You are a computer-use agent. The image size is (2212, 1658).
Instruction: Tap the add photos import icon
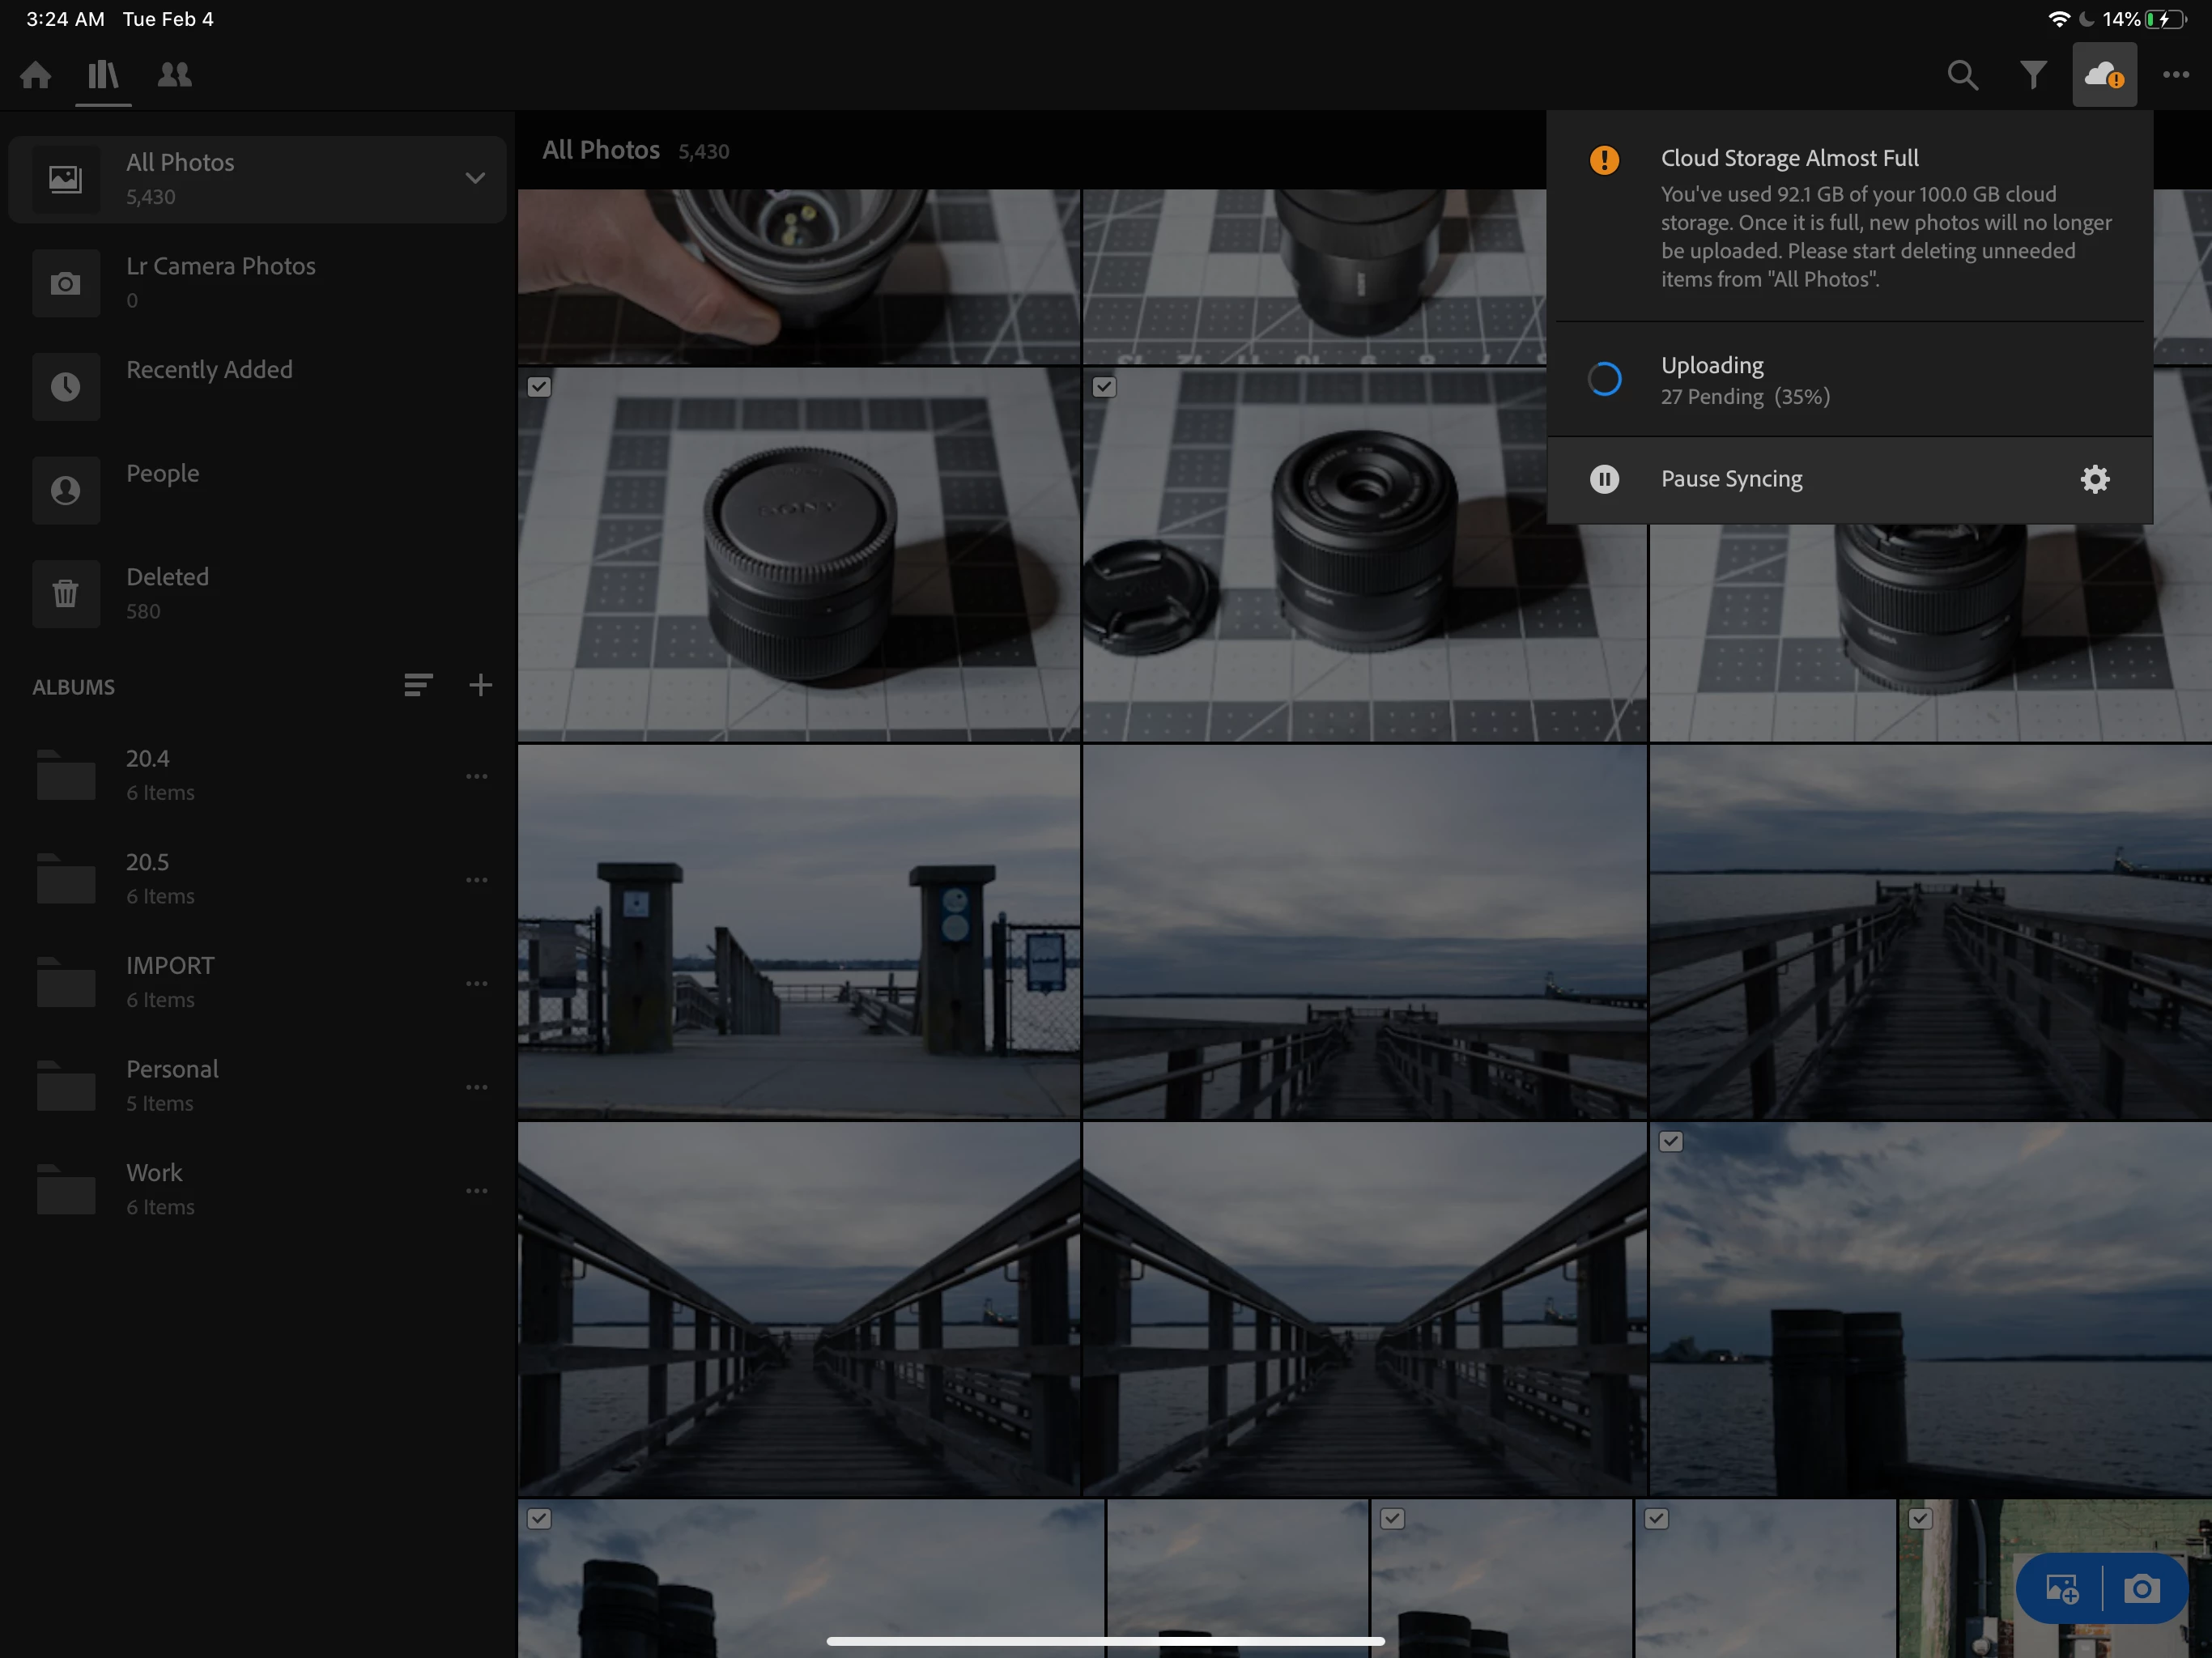2061,1589
